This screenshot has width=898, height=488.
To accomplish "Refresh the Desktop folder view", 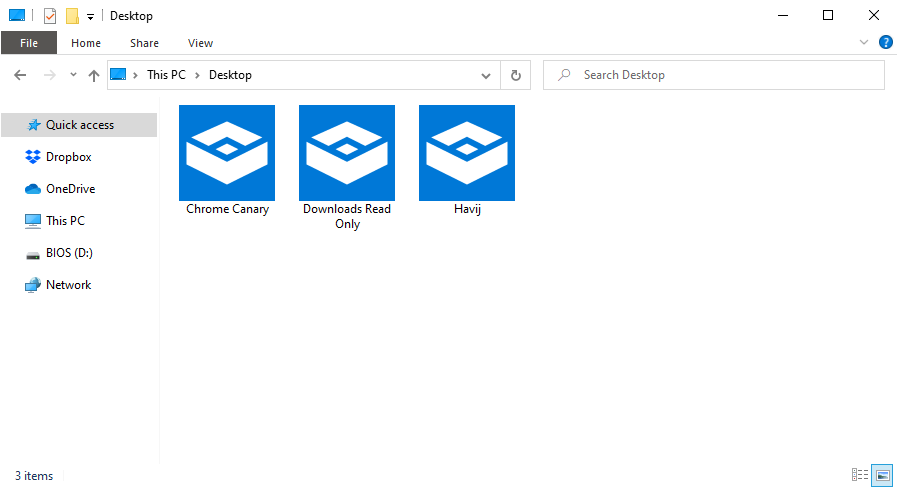I will point(515,75).
